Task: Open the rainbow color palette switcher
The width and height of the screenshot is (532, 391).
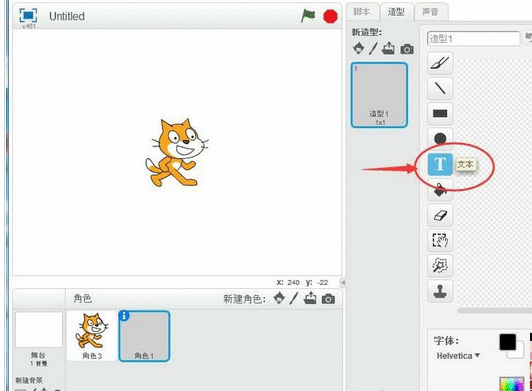Action: (512, 384)
